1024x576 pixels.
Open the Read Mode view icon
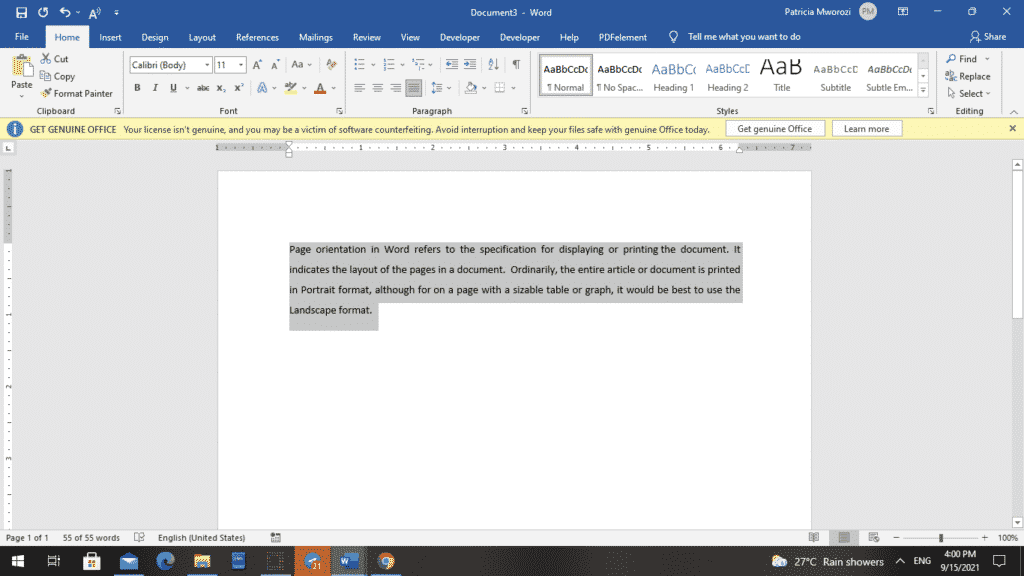pyautogui.click(x=814, y=537)
